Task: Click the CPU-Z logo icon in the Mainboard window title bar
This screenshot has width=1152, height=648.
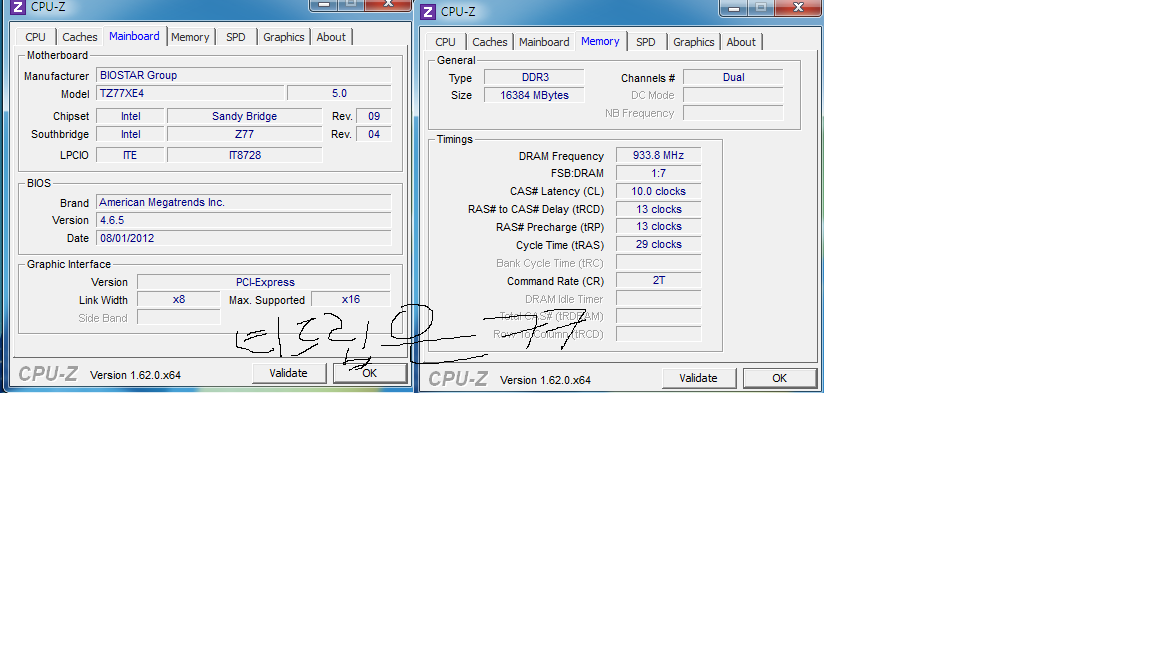Action: pos(17,7)
